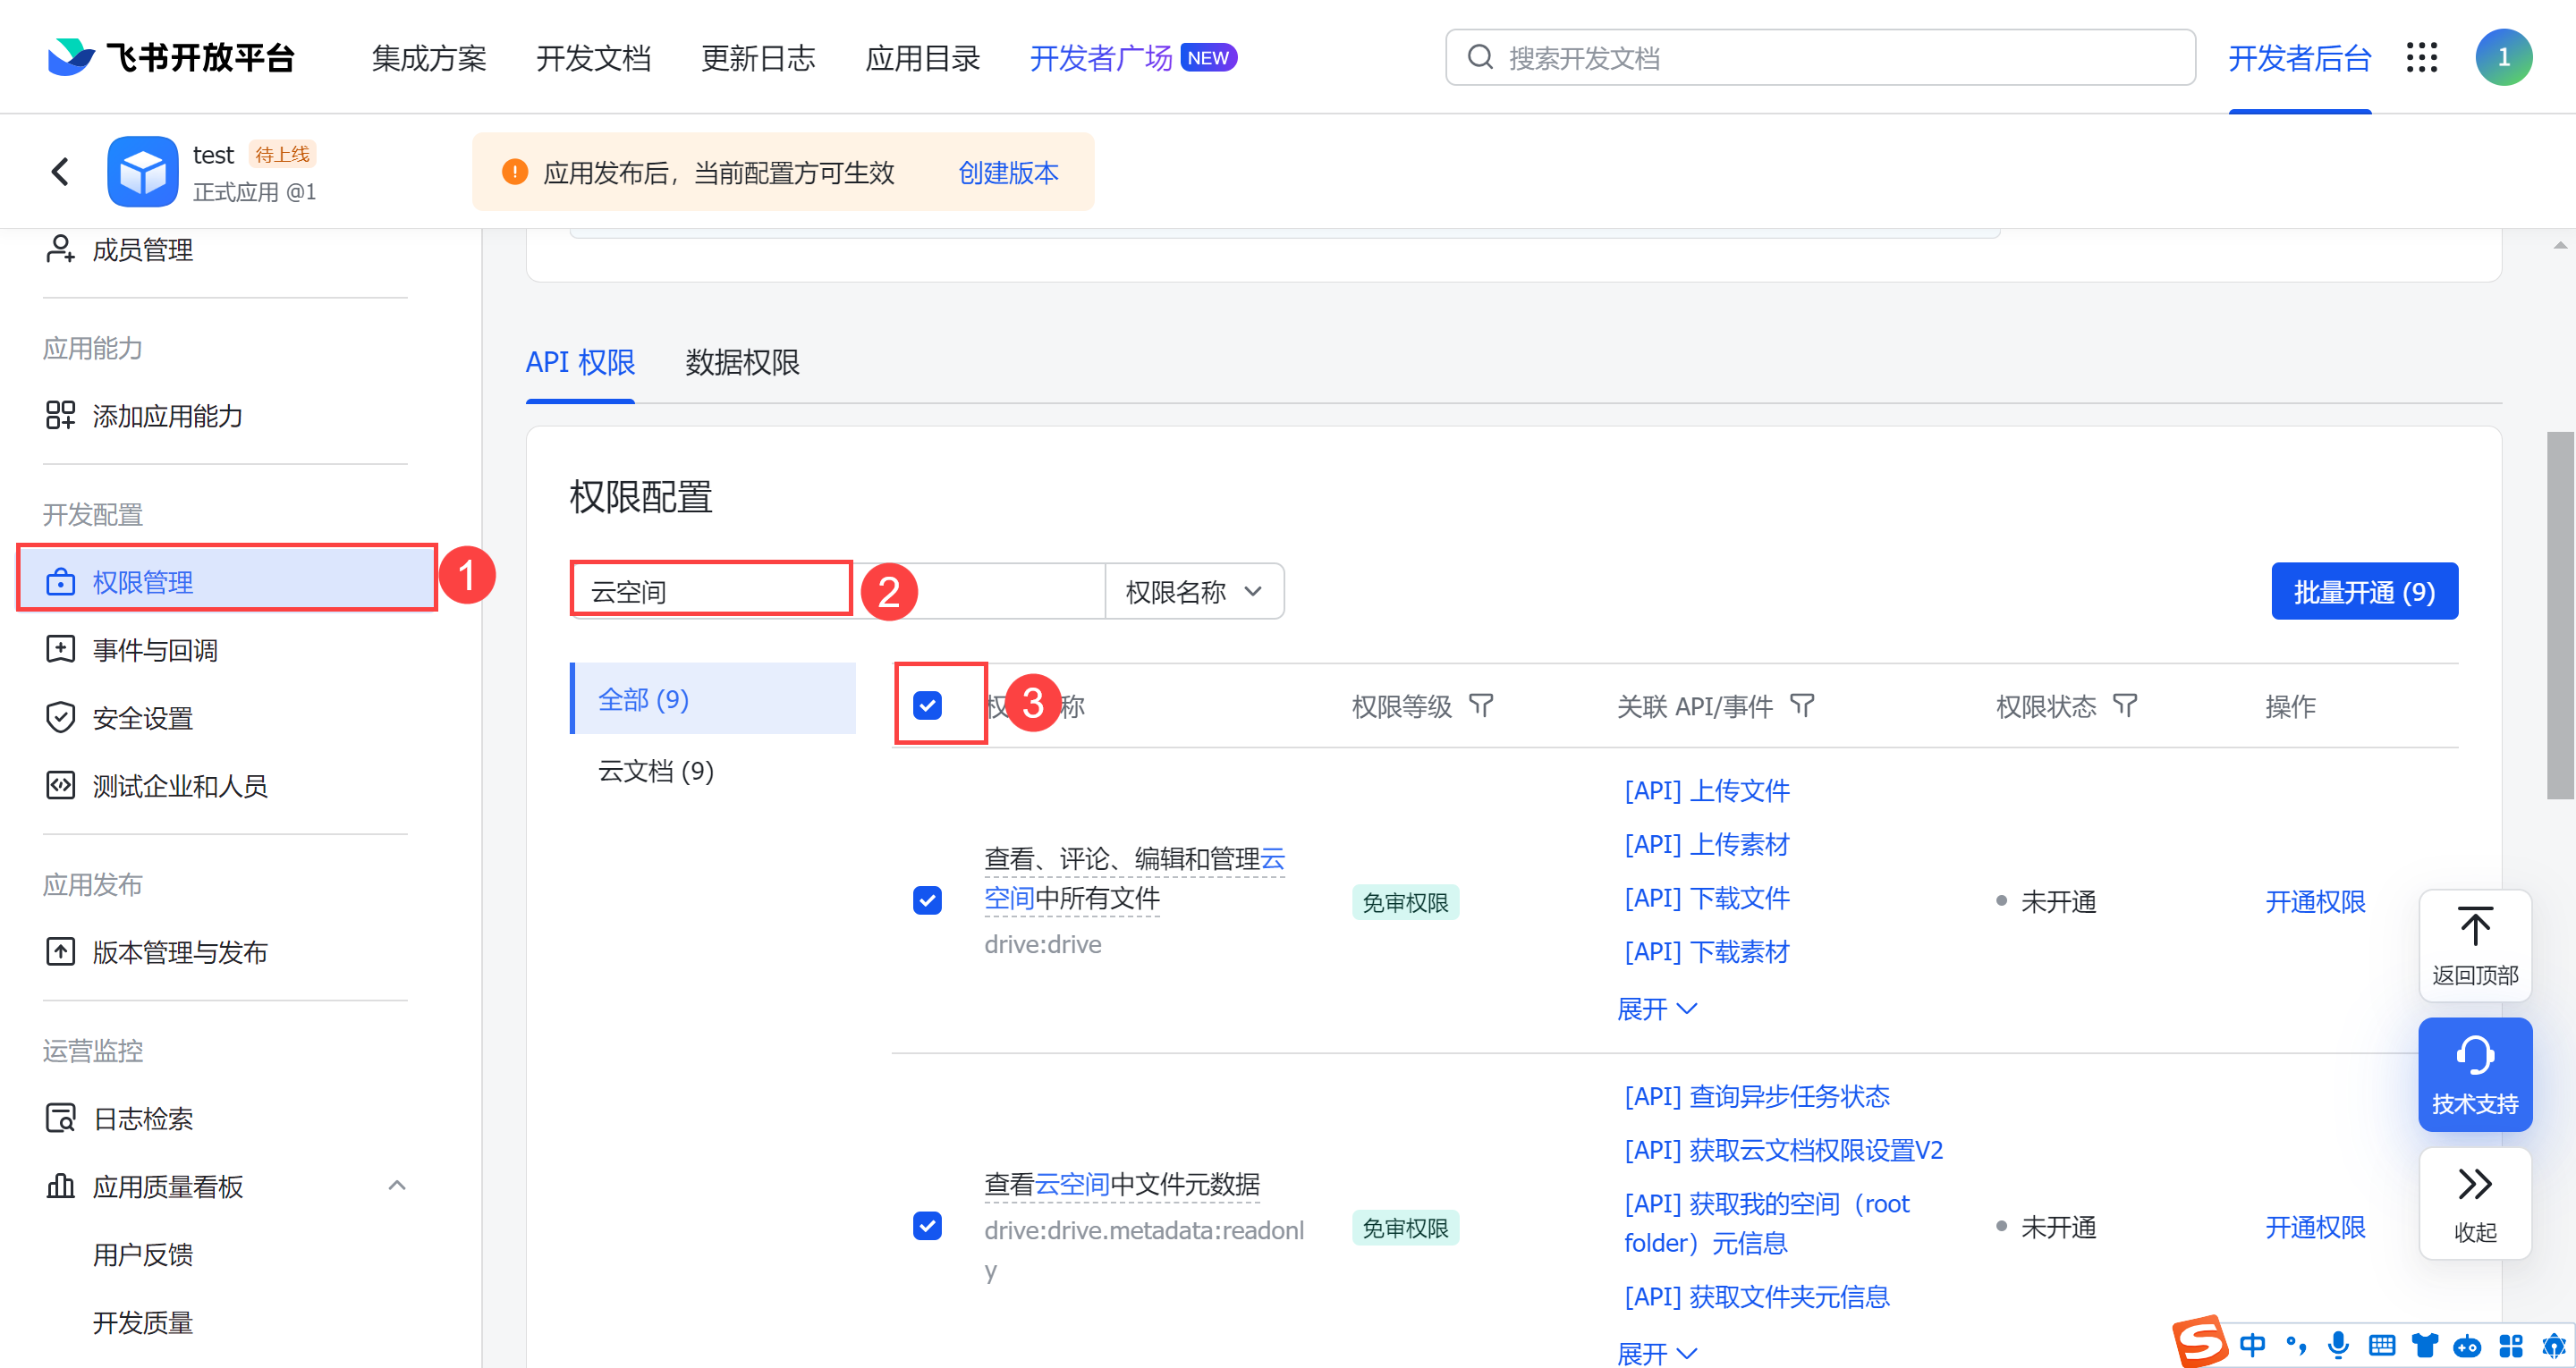The width and height of the screenshot is (2576, 1368).
Task: Collapse the 应用质量看板 section
Action: pyautogui.click(x=397, y=1185)
